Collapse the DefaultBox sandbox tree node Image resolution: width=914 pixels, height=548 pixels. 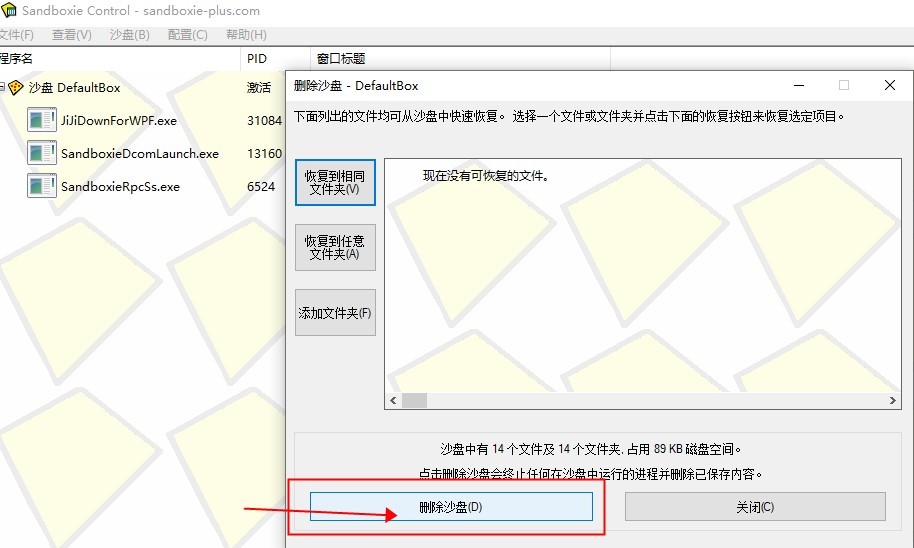pyautogui.click(x=2, y=88)
